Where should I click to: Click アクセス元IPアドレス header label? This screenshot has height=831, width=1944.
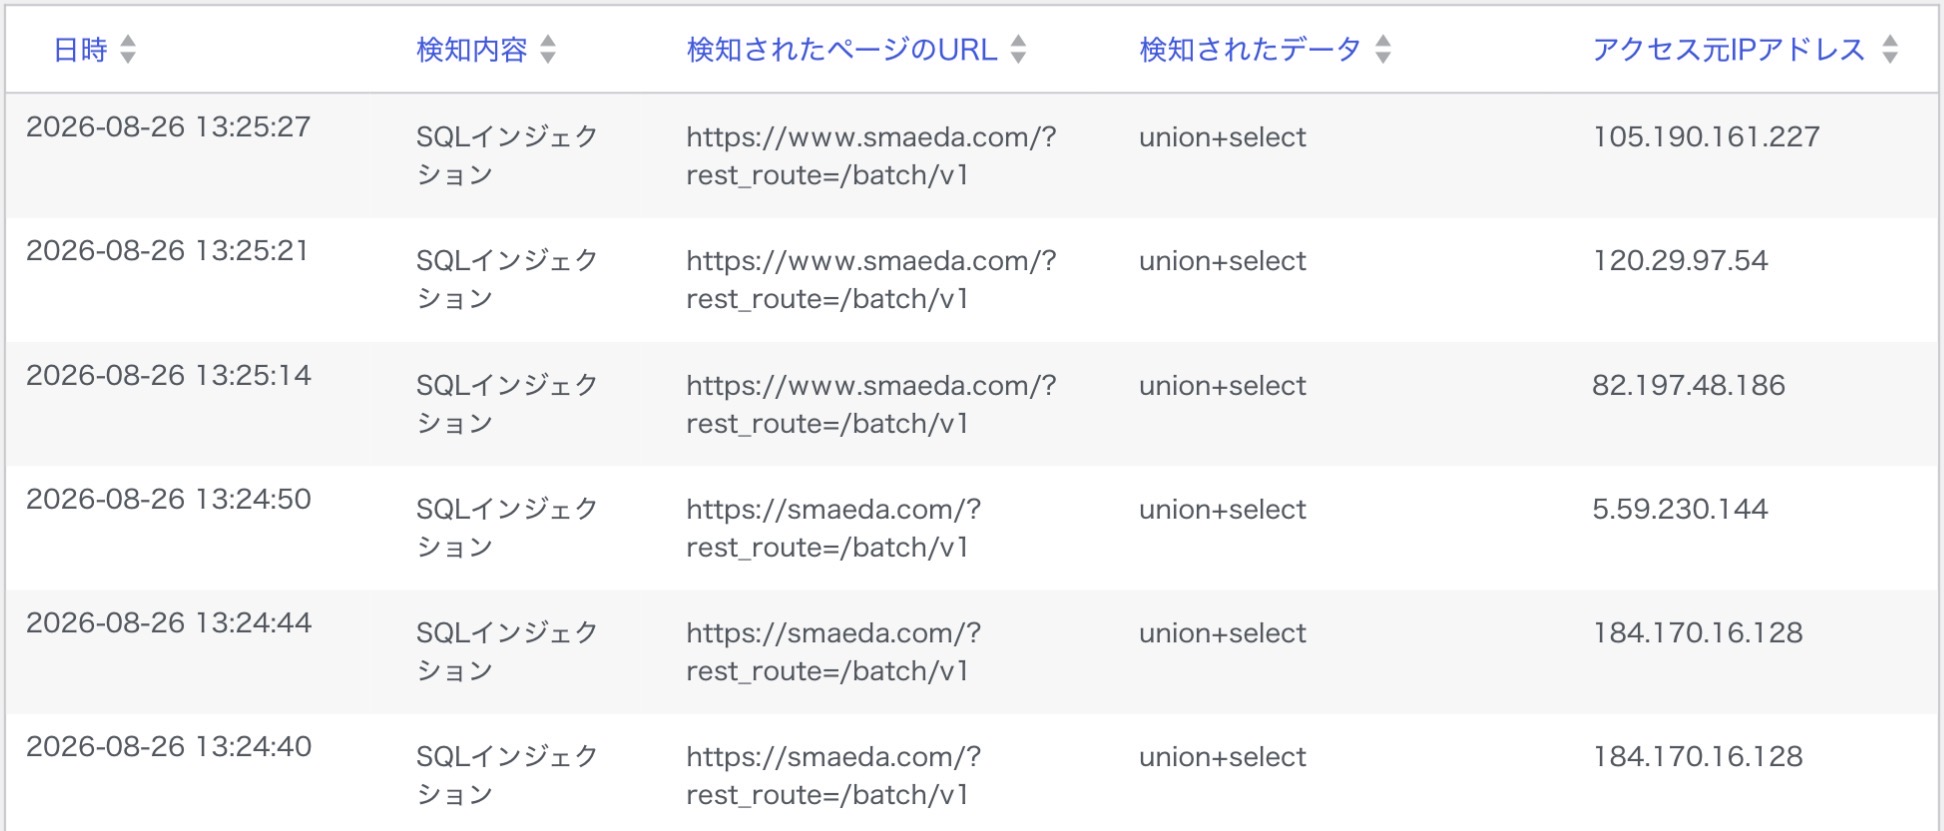pos(1729,49)
